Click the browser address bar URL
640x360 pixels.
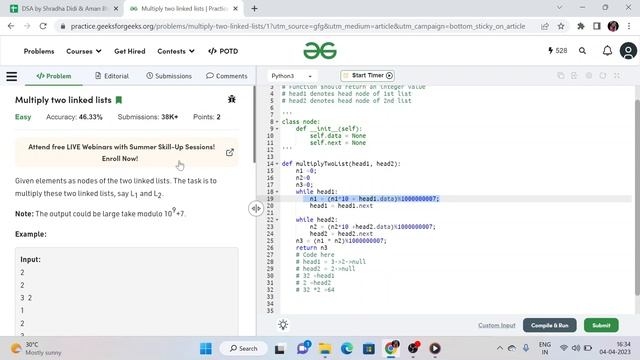click(298, 26)
